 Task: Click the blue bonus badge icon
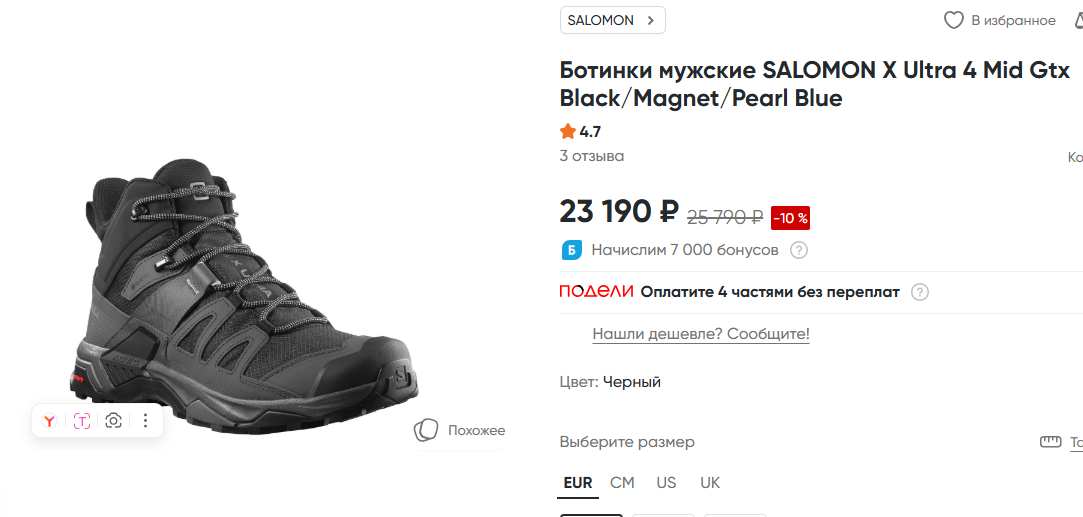tap(571, 250)
